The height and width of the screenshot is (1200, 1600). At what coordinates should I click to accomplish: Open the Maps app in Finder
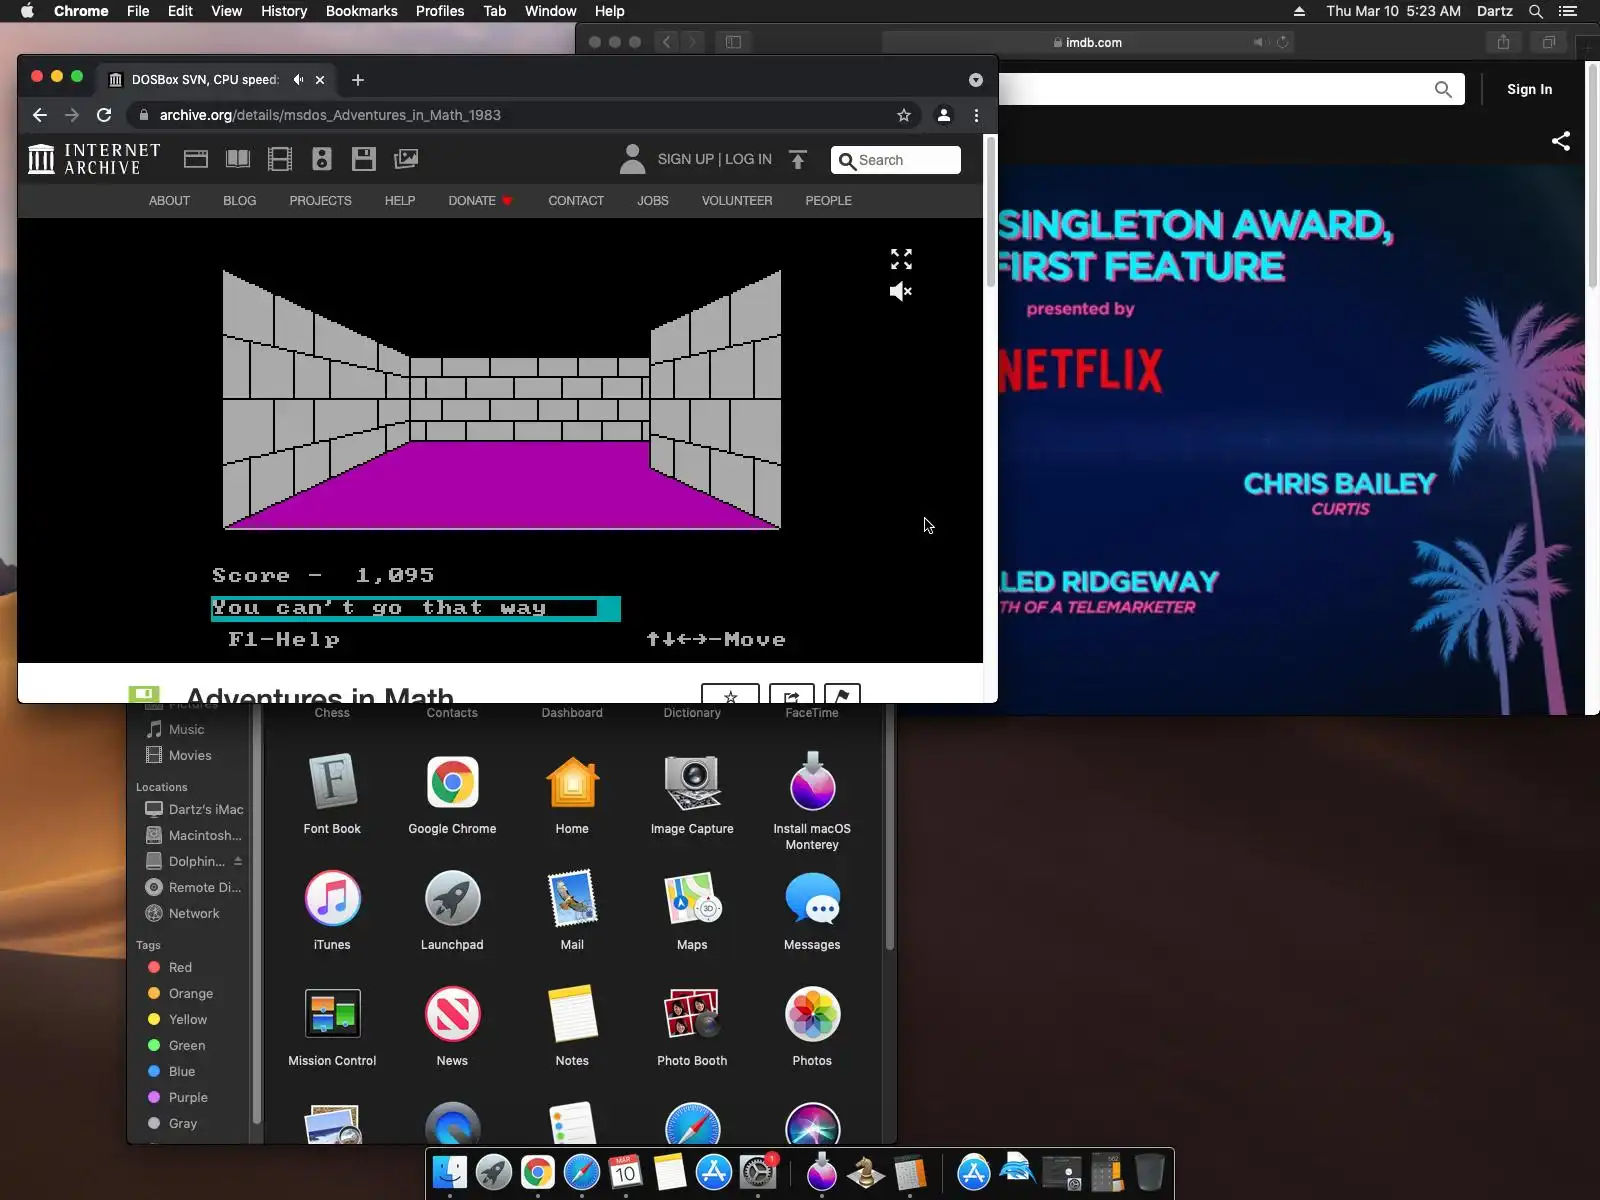(x=692, y=910)
